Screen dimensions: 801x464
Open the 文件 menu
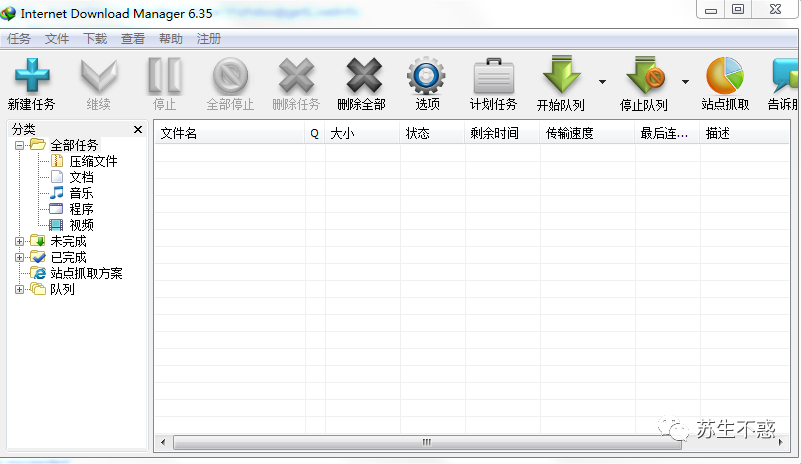(x=57, y=39)
